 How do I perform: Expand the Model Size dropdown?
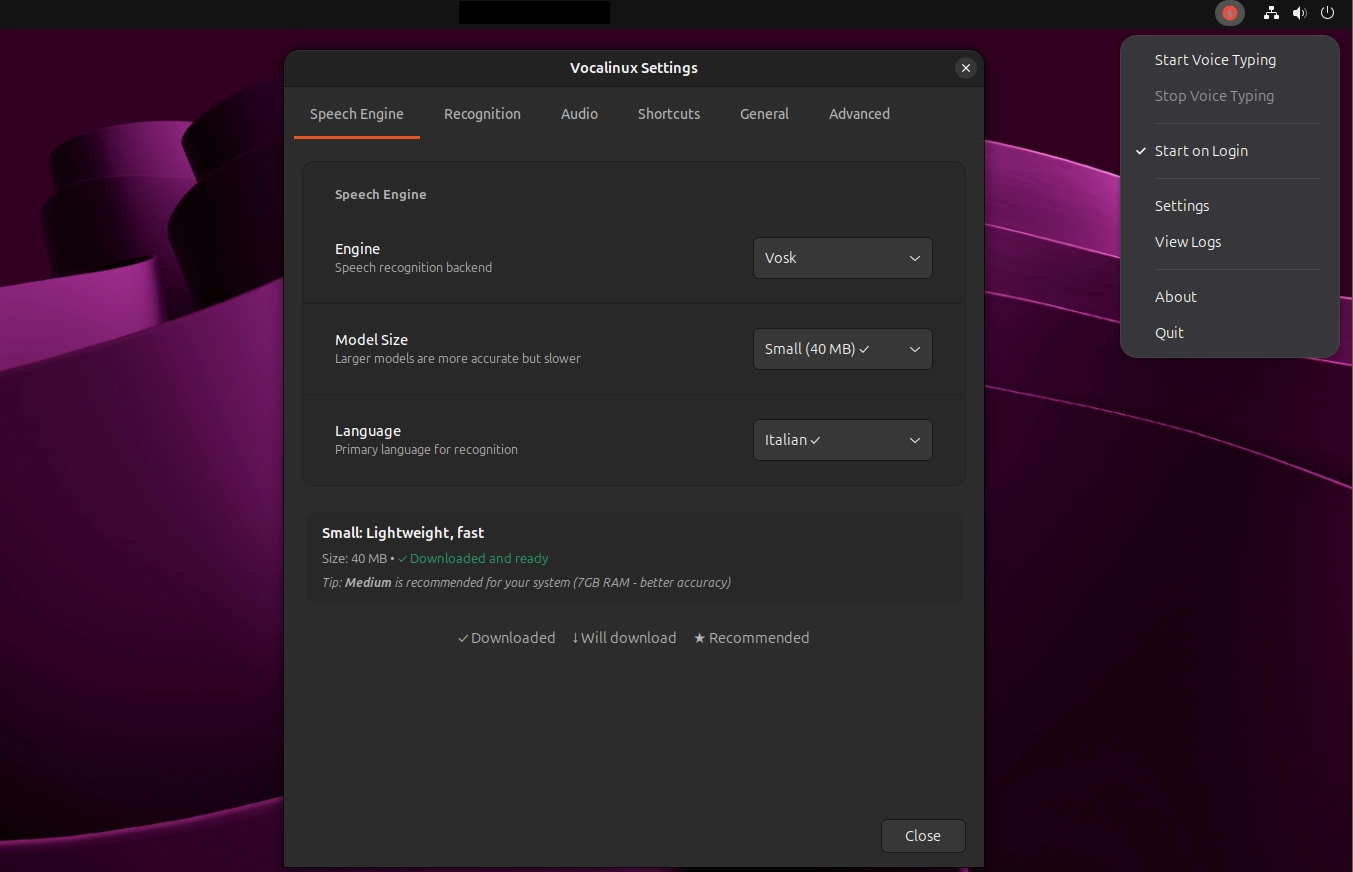click(843, 349)
